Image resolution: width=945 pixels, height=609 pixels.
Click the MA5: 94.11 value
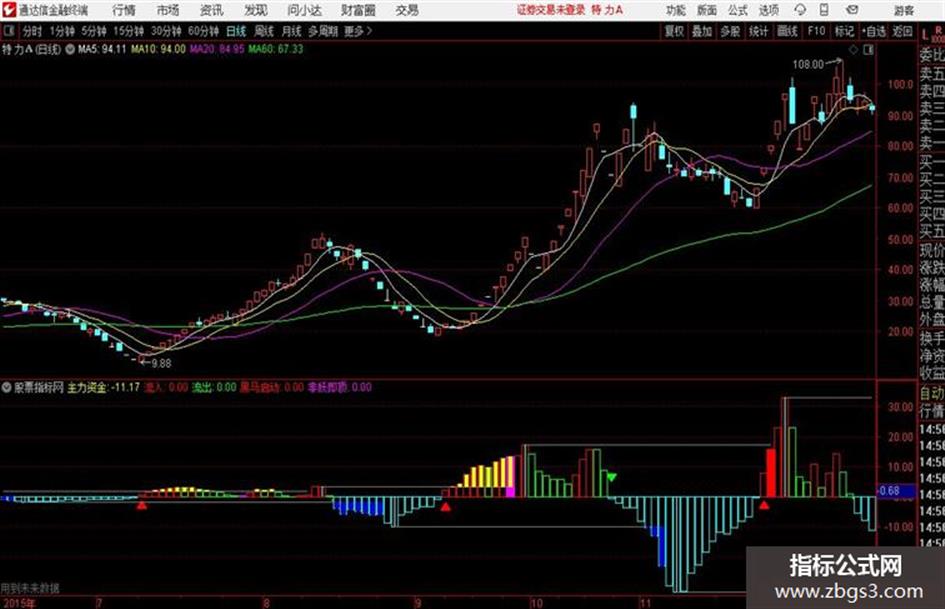point(102,49)
